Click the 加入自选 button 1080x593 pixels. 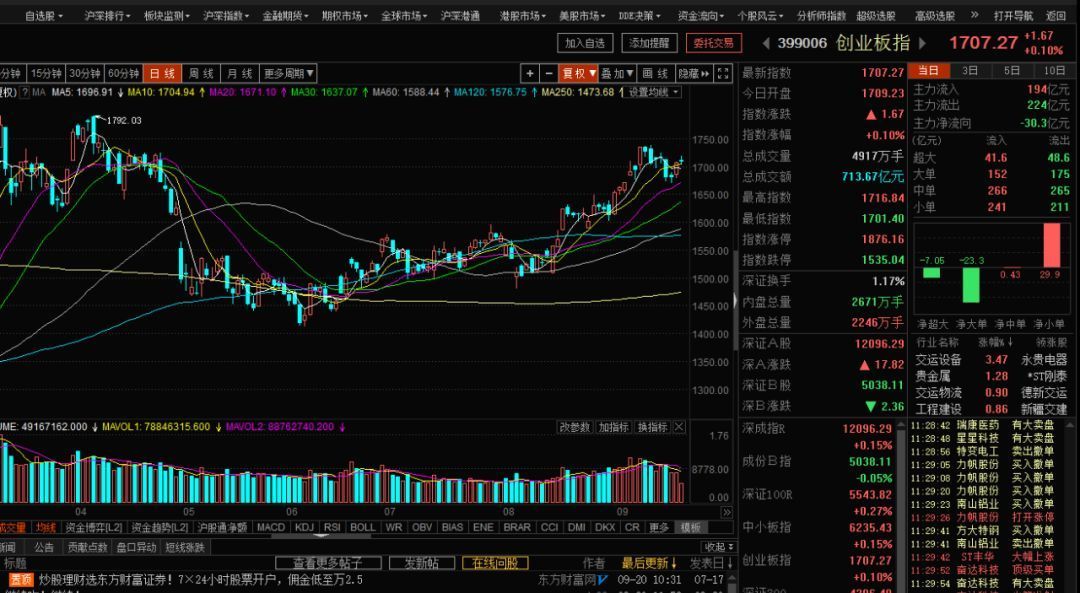point(585,43)
